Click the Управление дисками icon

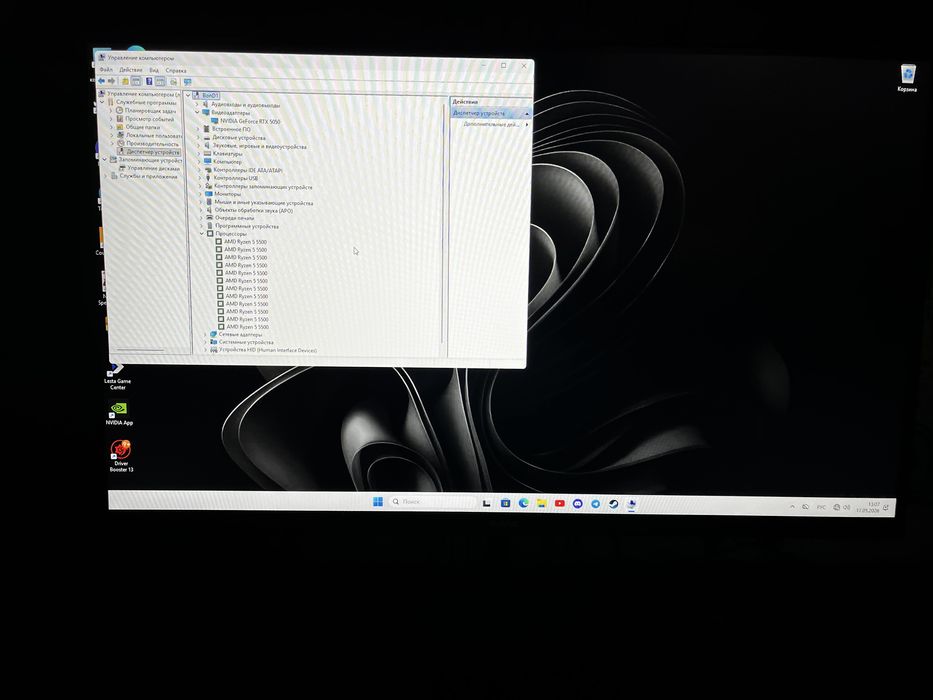(x=122, y=168)
